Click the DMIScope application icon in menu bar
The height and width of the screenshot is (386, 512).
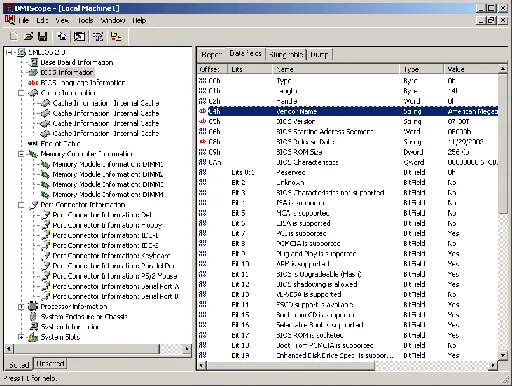[10, 20]
